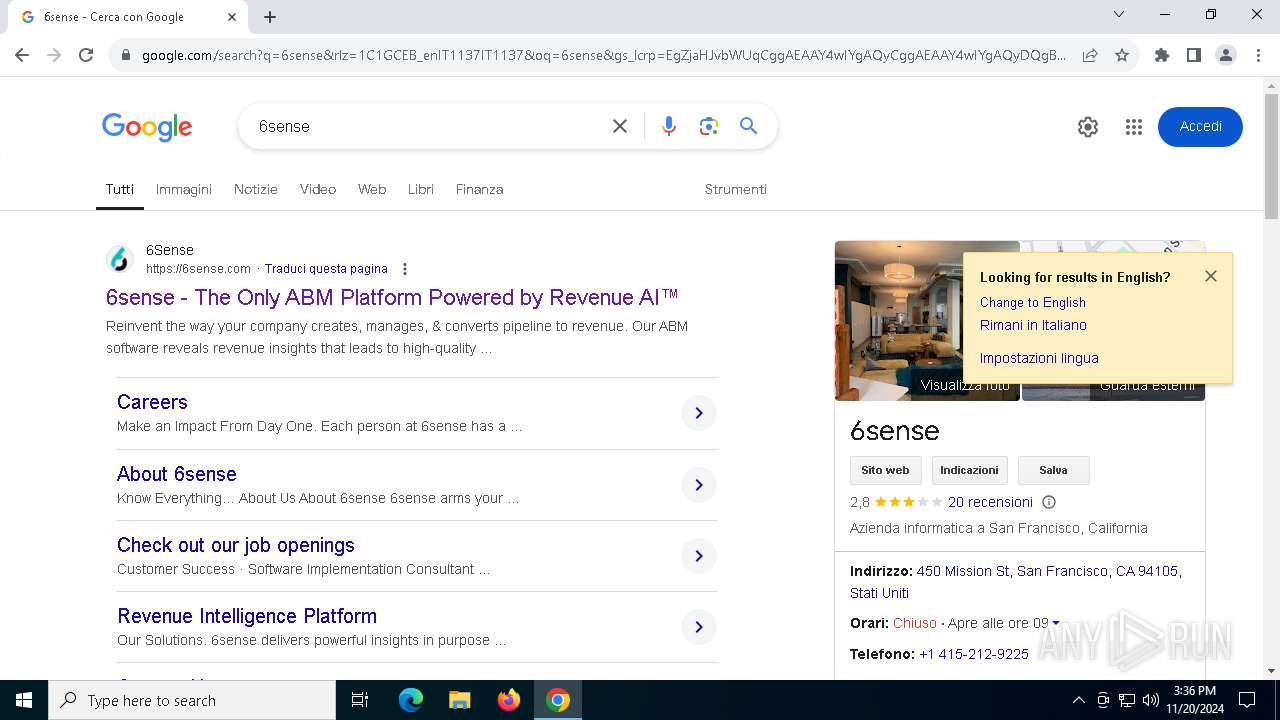Click taskbar search box
Screen dimensions: 1280x720
192,700
